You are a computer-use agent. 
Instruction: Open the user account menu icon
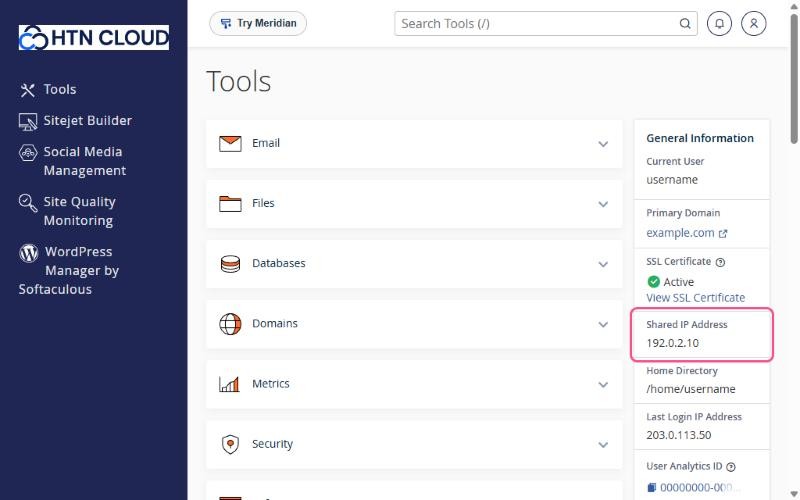point(754,23)
